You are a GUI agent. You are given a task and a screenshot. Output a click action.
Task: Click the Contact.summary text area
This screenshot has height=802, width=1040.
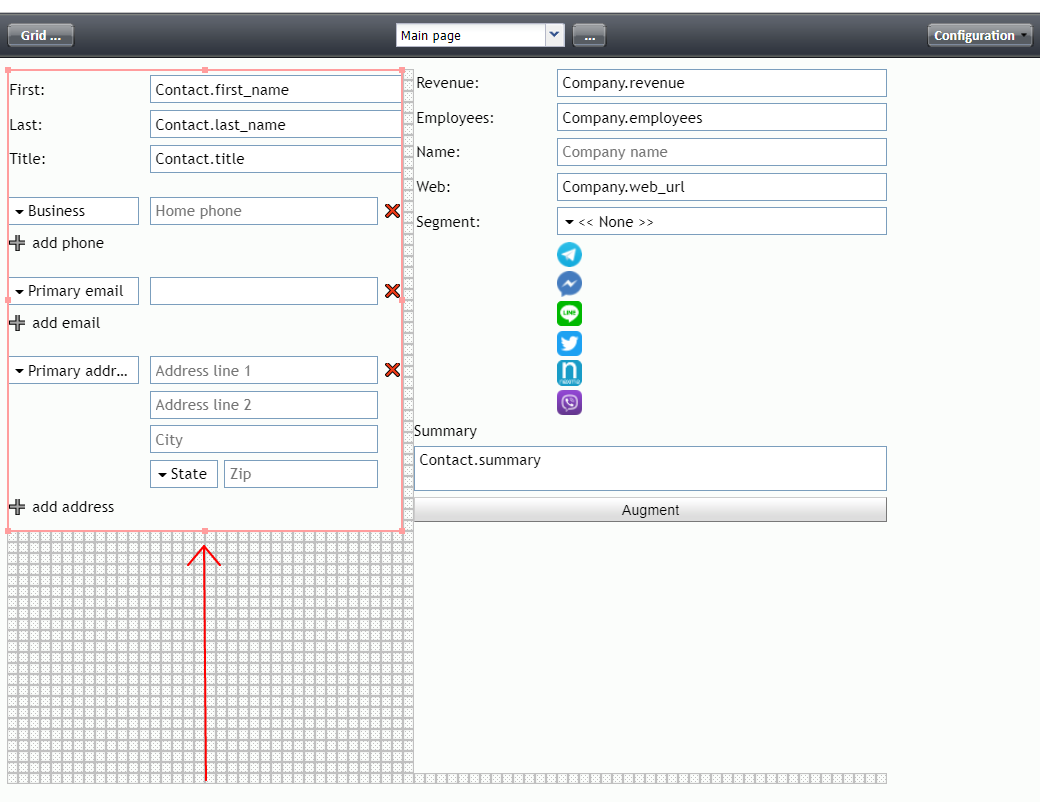pos(650,468)
